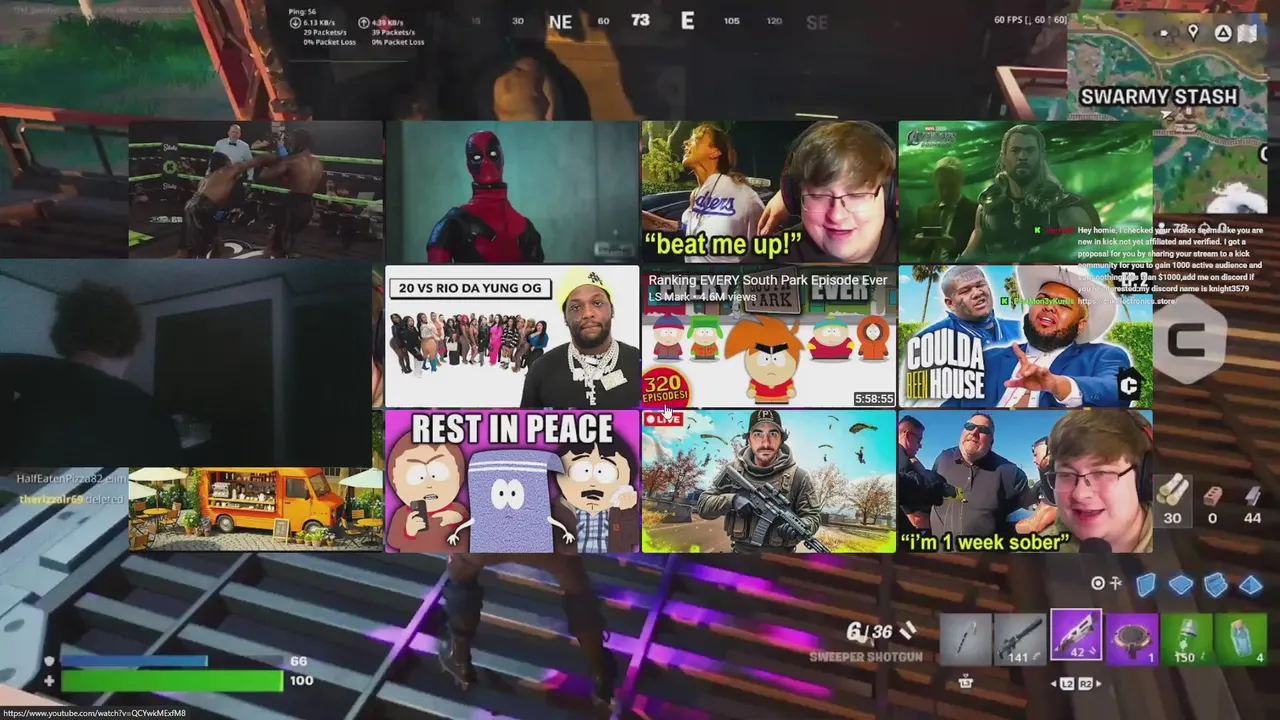Click the triangle button icon on minimap

coord(1222,33)
